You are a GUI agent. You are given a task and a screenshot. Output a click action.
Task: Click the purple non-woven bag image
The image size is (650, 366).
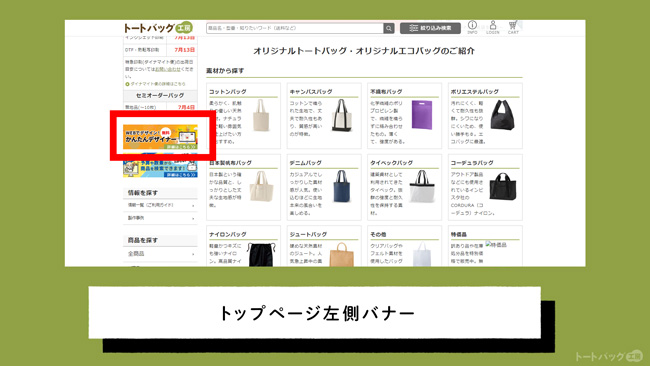pyautogui.click(x=422, y=114)
